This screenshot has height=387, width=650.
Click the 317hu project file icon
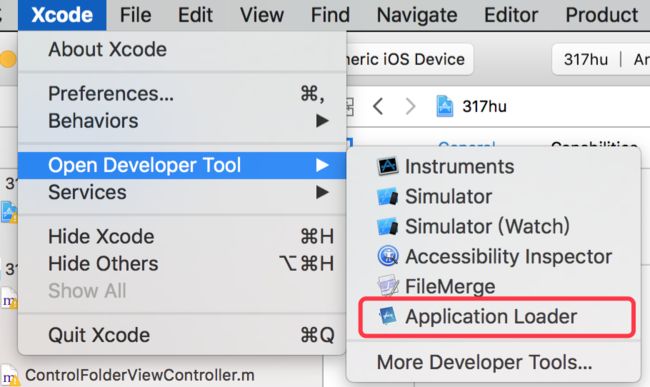coord(444,106)
